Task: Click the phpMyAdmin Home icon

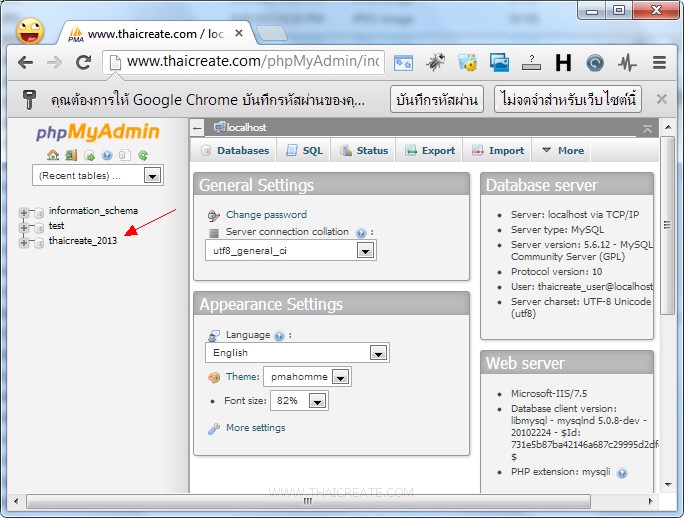Action: pyautogui.click(x=53, y=155)
